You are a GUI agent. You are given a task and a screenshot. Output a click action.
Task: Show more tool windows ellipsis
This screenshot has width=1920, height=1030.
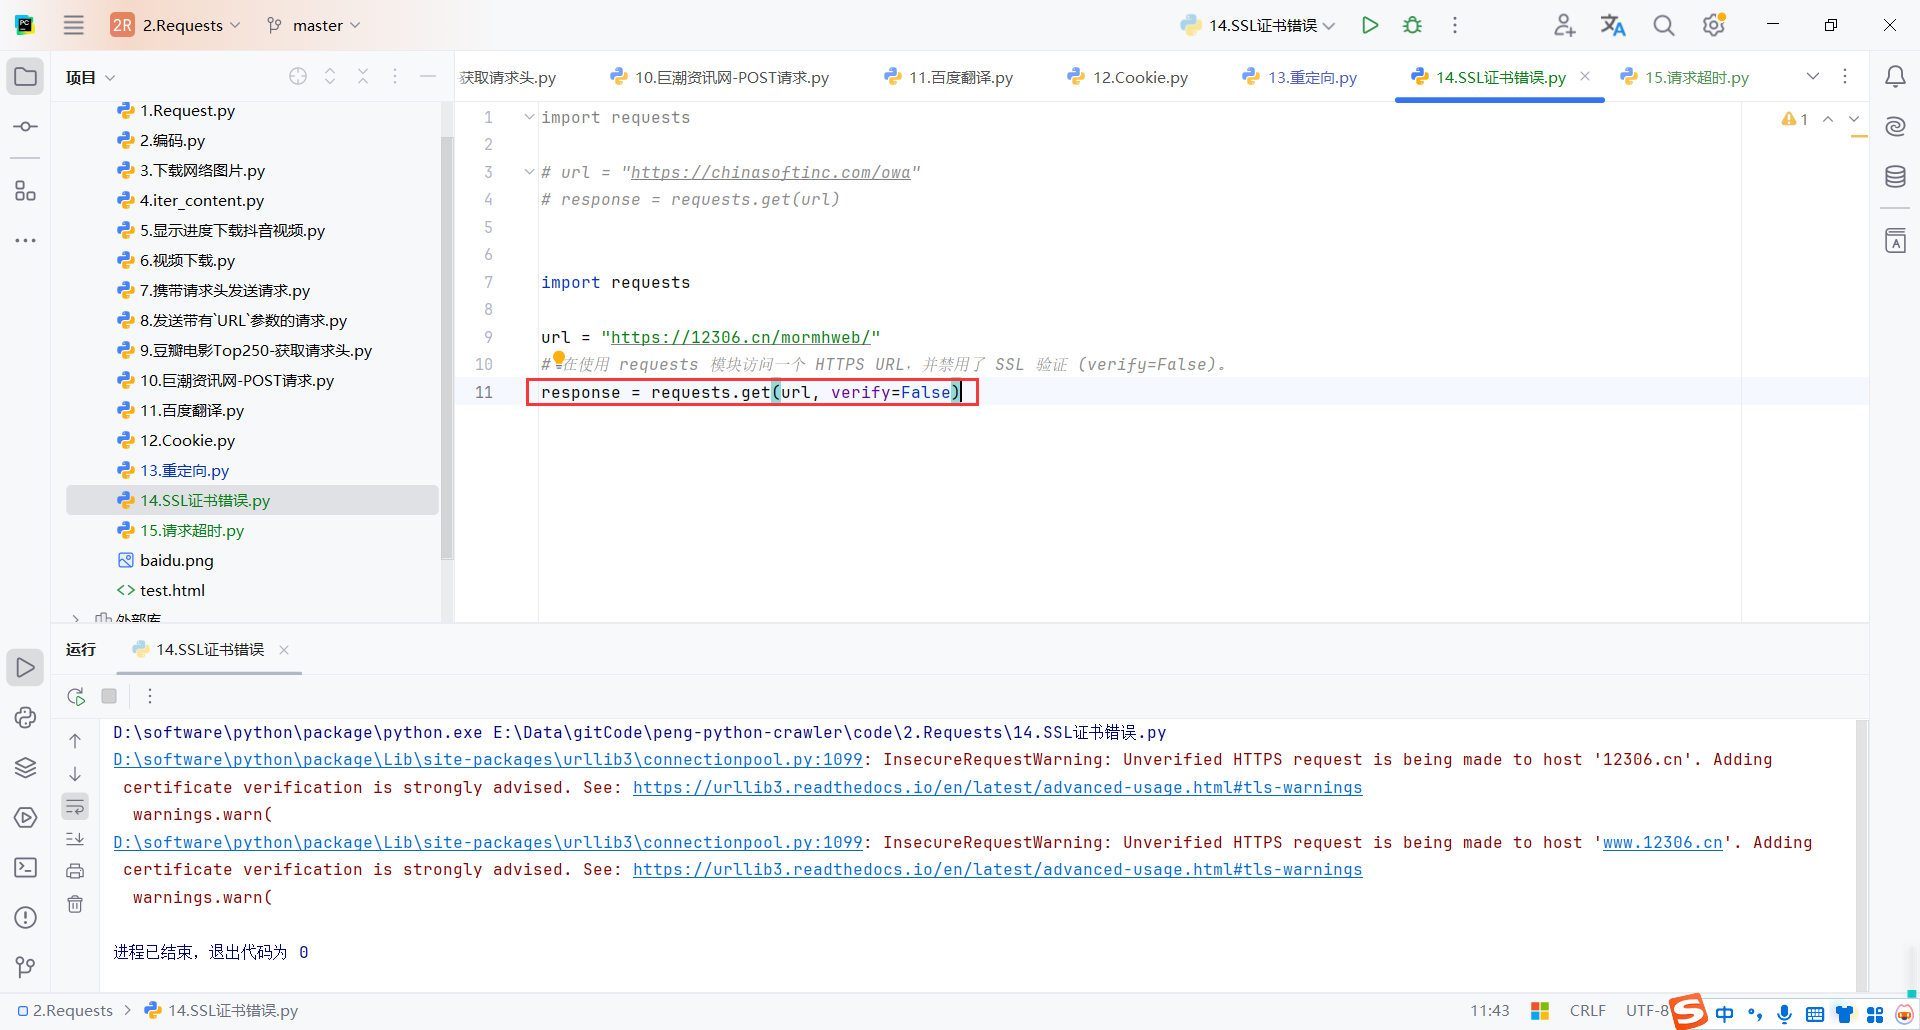point(25,240)
